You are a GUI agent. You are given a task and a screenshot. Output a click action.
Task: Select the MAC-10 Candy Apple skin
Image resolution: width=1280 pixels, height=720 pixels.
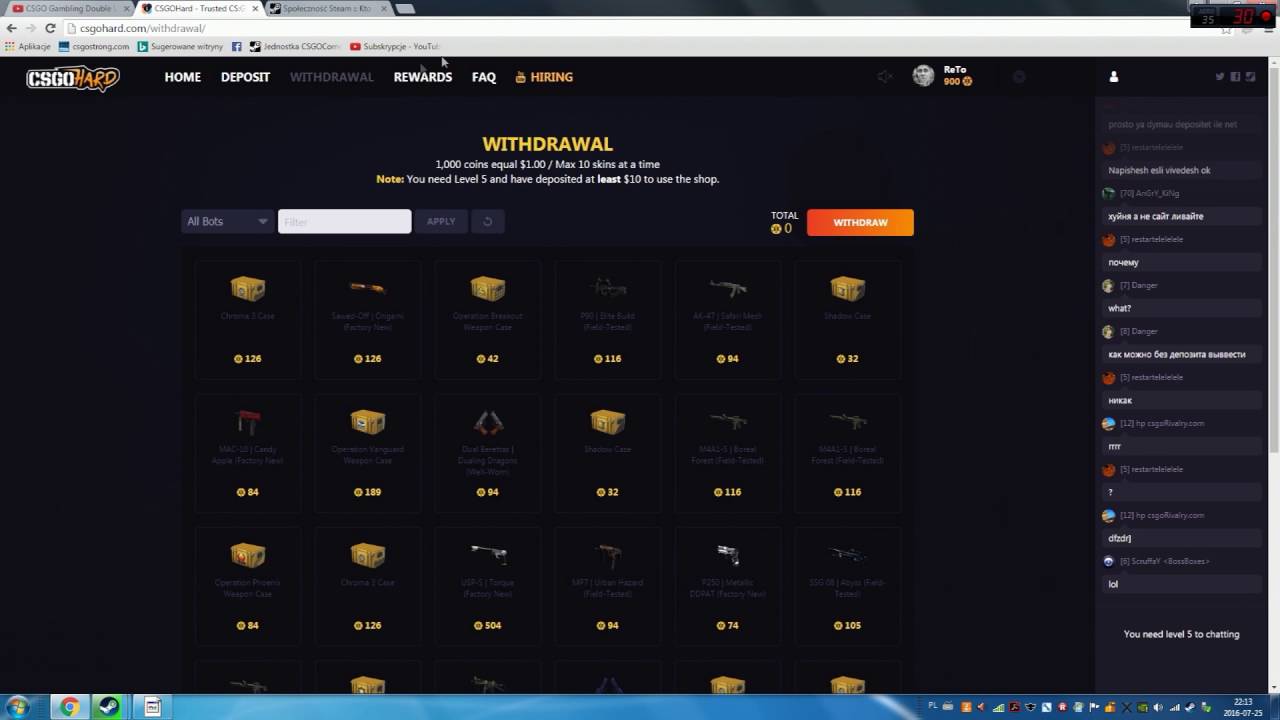coord(248,453)
